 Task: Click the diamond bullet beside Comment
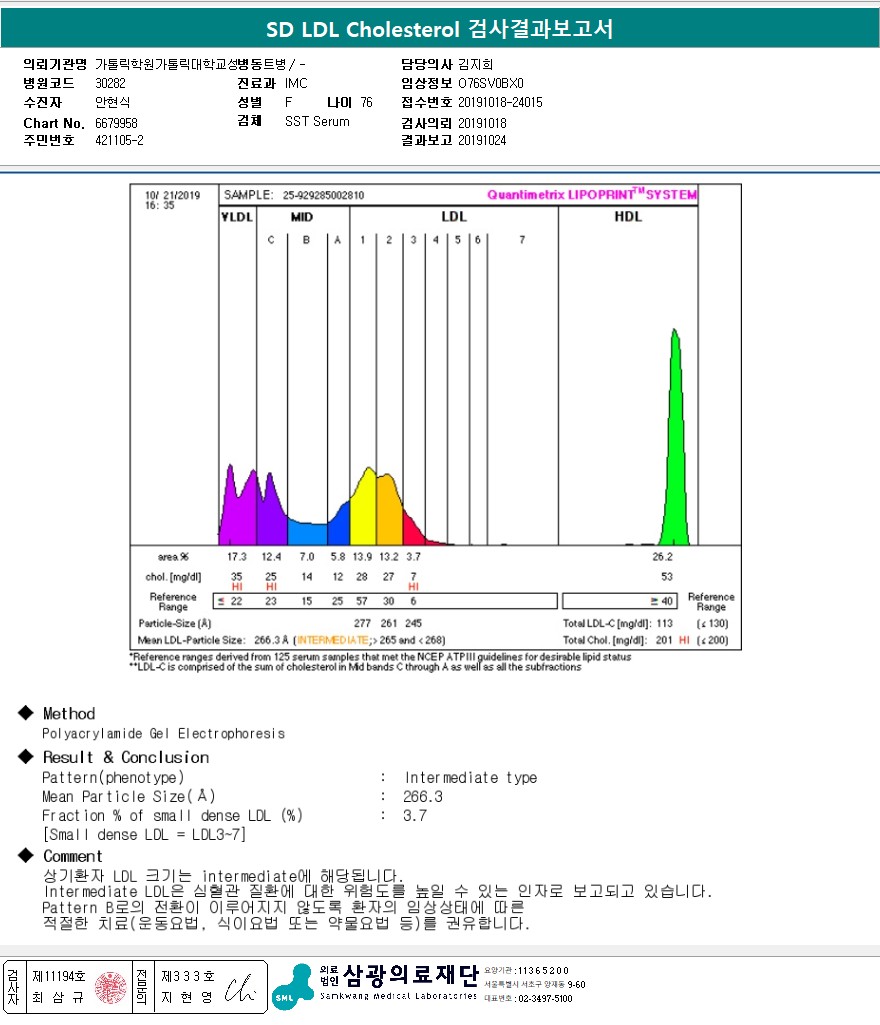point(25,856)
